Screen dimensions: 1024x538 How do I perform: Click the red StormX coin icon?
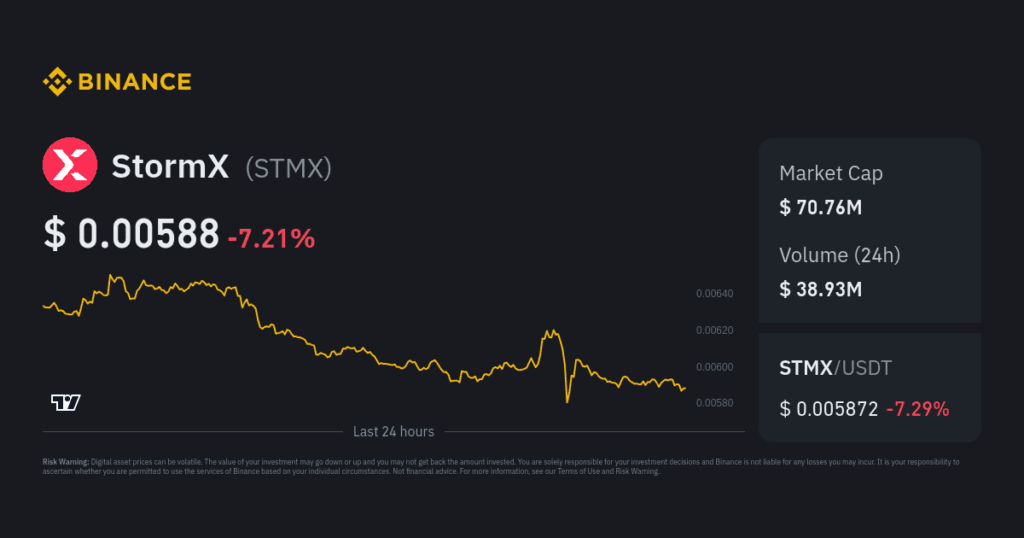pyautogui.click(x=70, y=165)
